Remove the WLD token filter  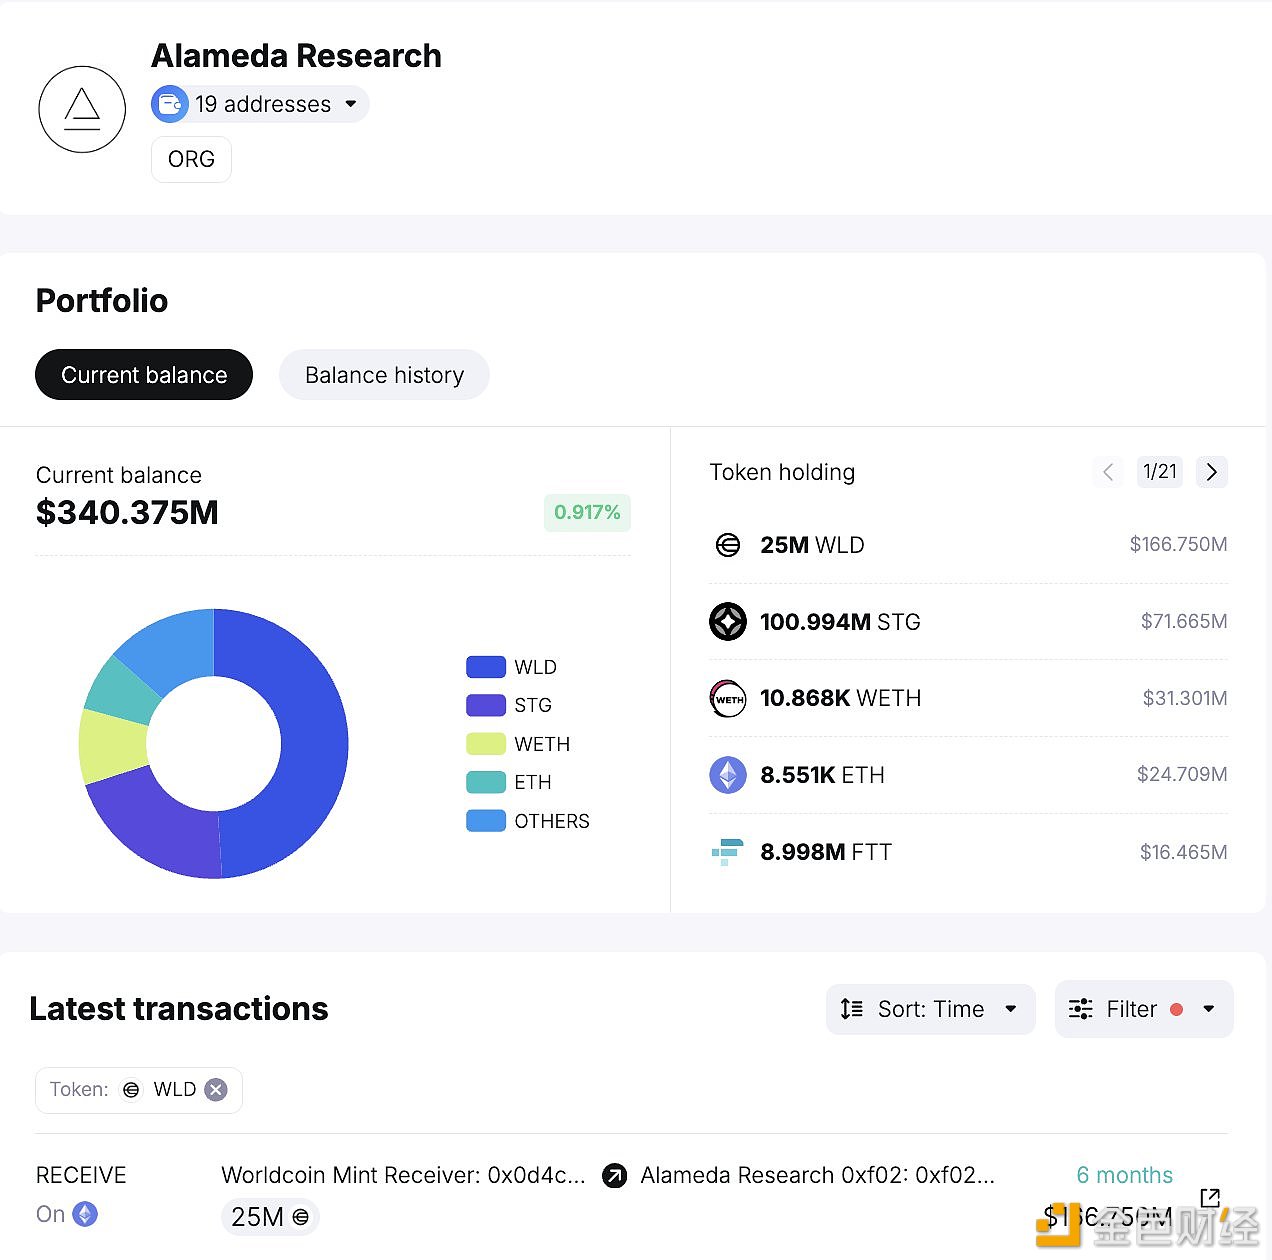click(216, 1090)
